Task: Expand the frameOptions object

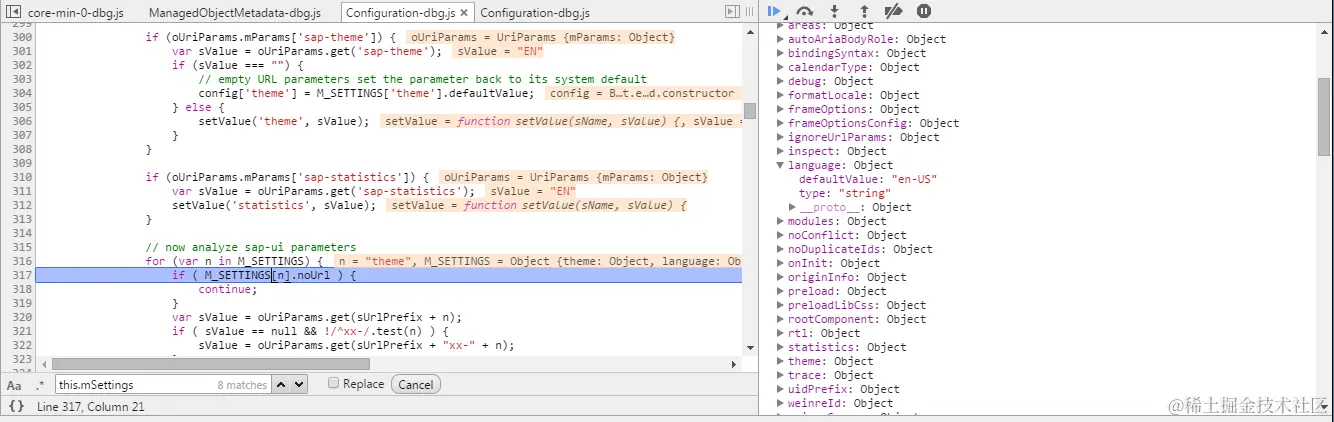Action: [x=780, y=109]
